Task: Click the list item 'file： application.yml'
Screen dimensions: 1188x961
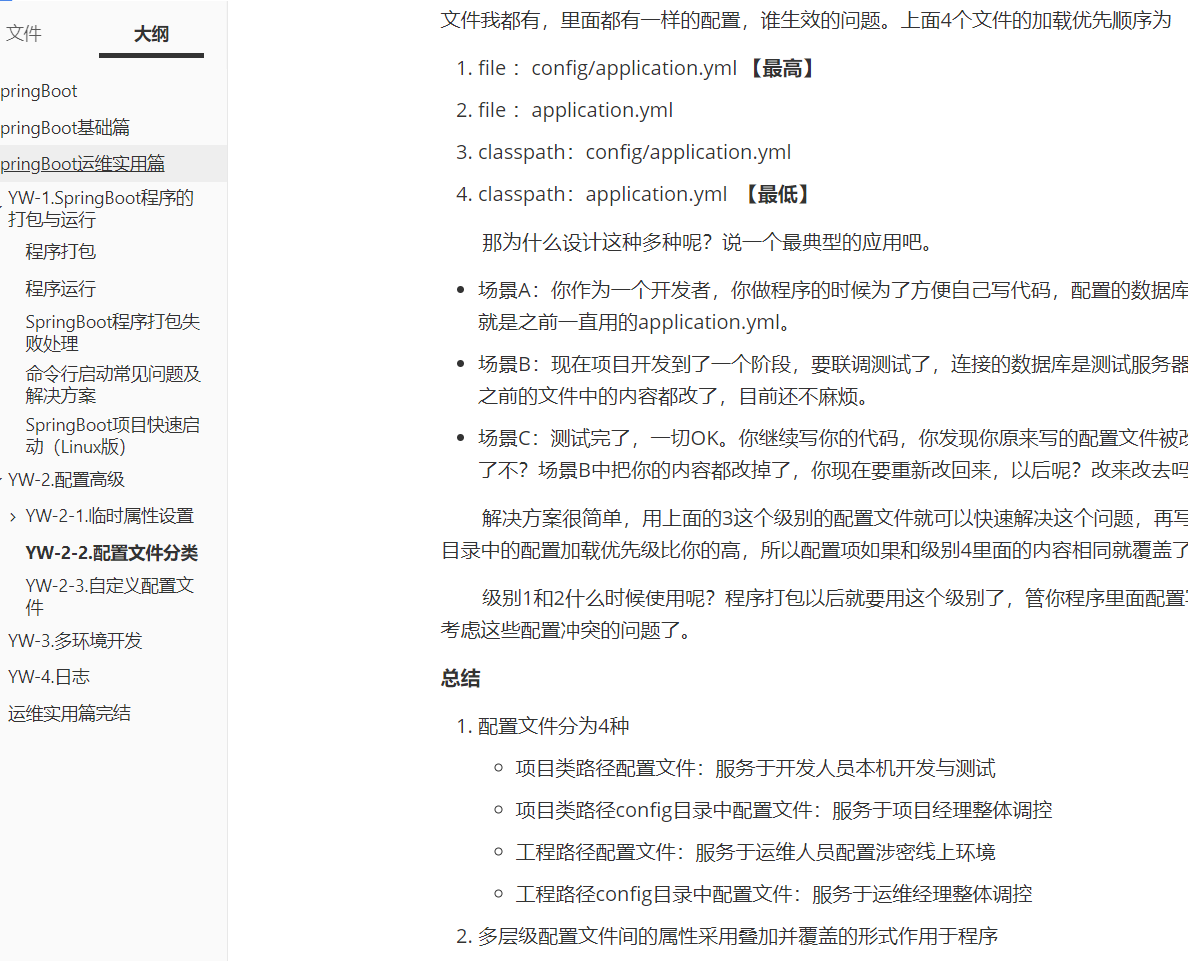Action: [575, 110]
